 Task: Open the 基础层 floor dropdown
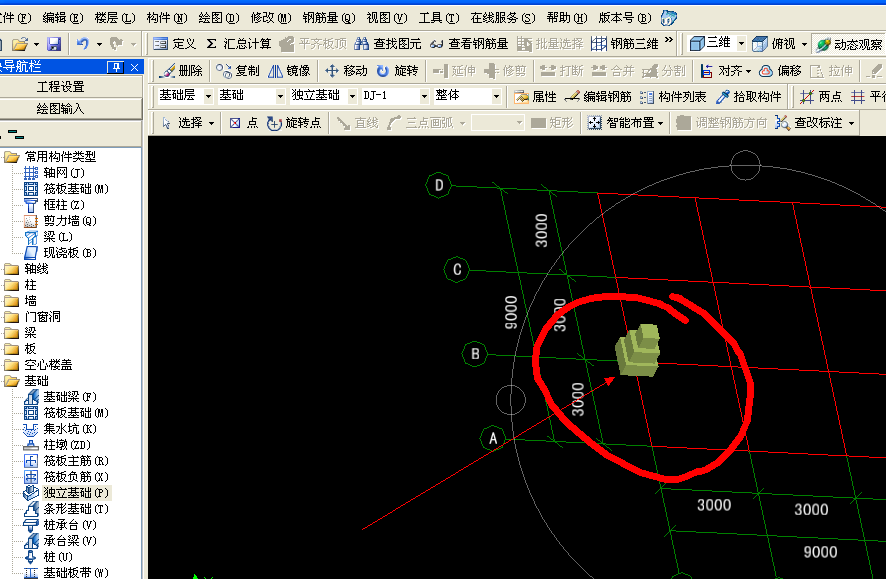[208, 97]
